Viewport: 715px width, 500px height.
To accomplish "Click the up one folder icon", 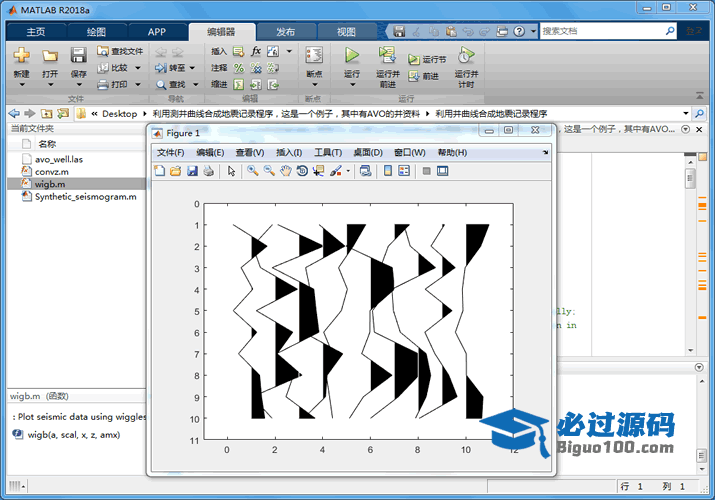I will [46, 113].
